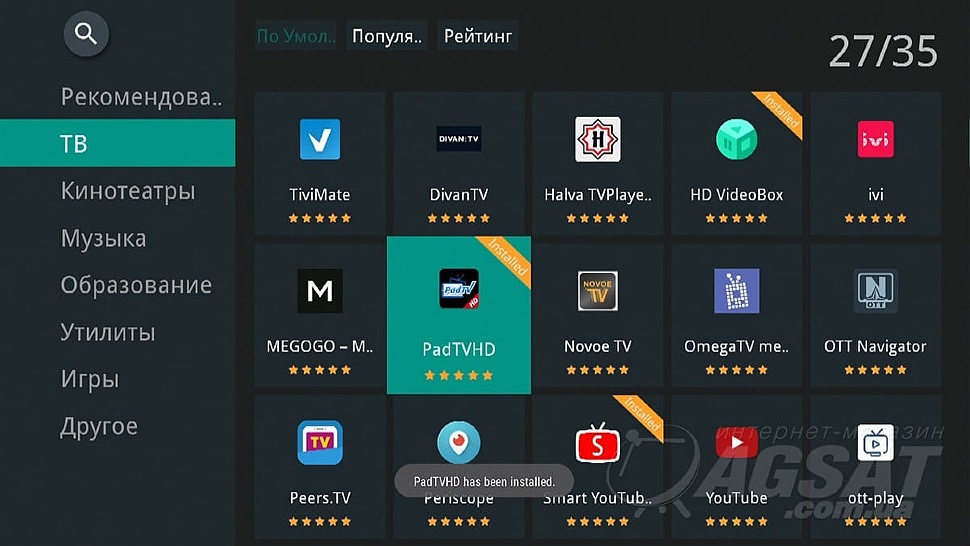
Task: Click the star rating under ivi
Action: tap(875, 218)
